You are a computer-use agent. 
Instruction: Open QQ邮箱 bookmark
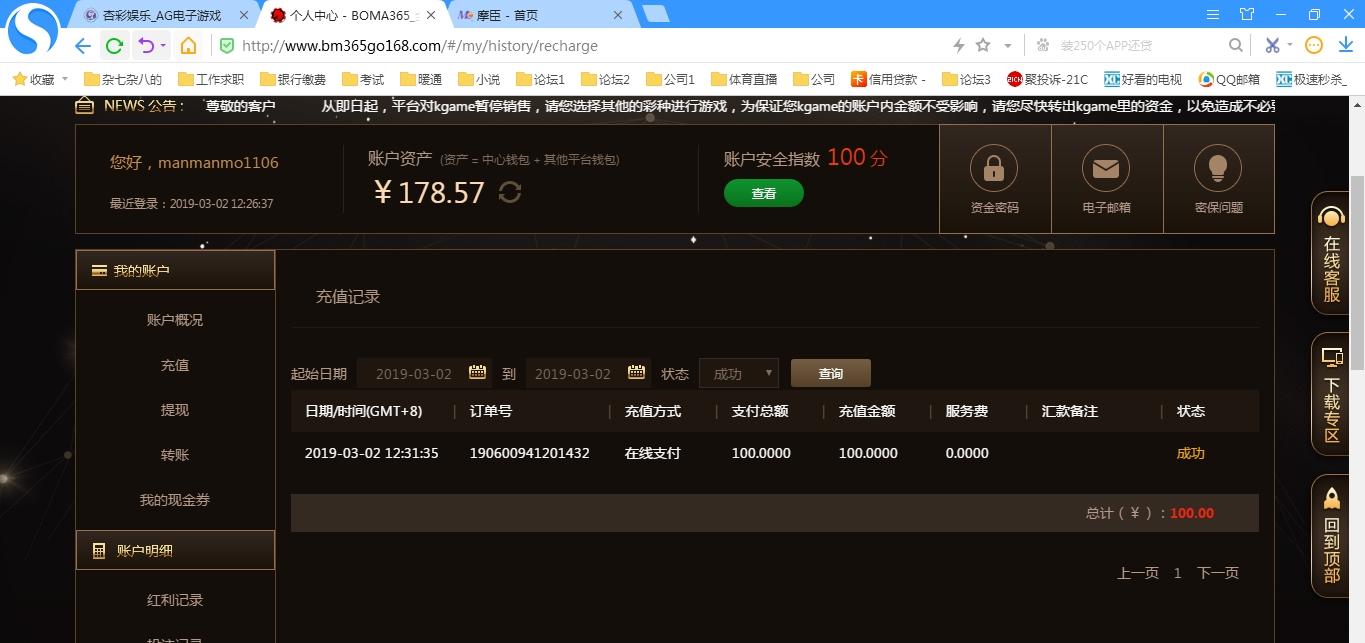click(x=1229, y=79)
